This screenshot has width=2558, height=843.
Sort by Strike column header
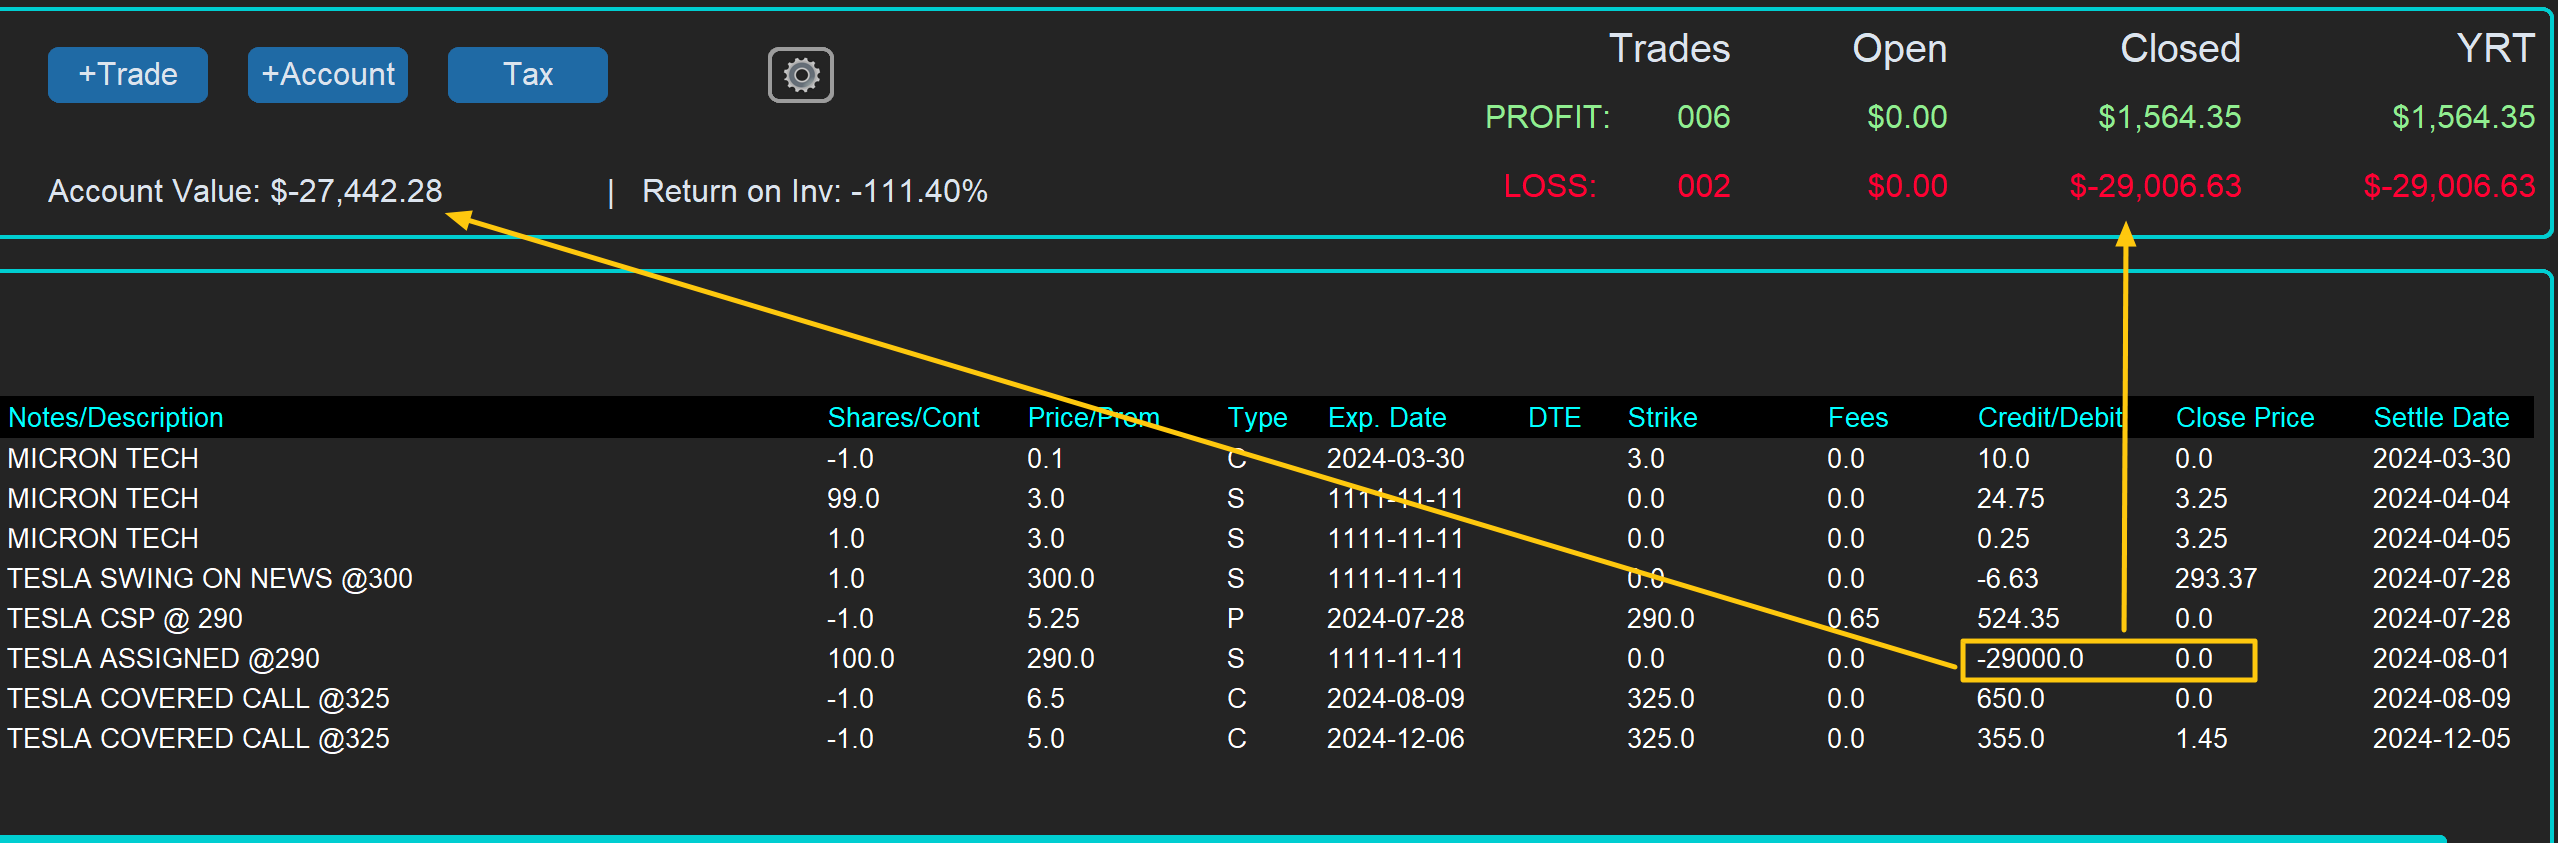pyautogui.click(x=1662, y=418)
